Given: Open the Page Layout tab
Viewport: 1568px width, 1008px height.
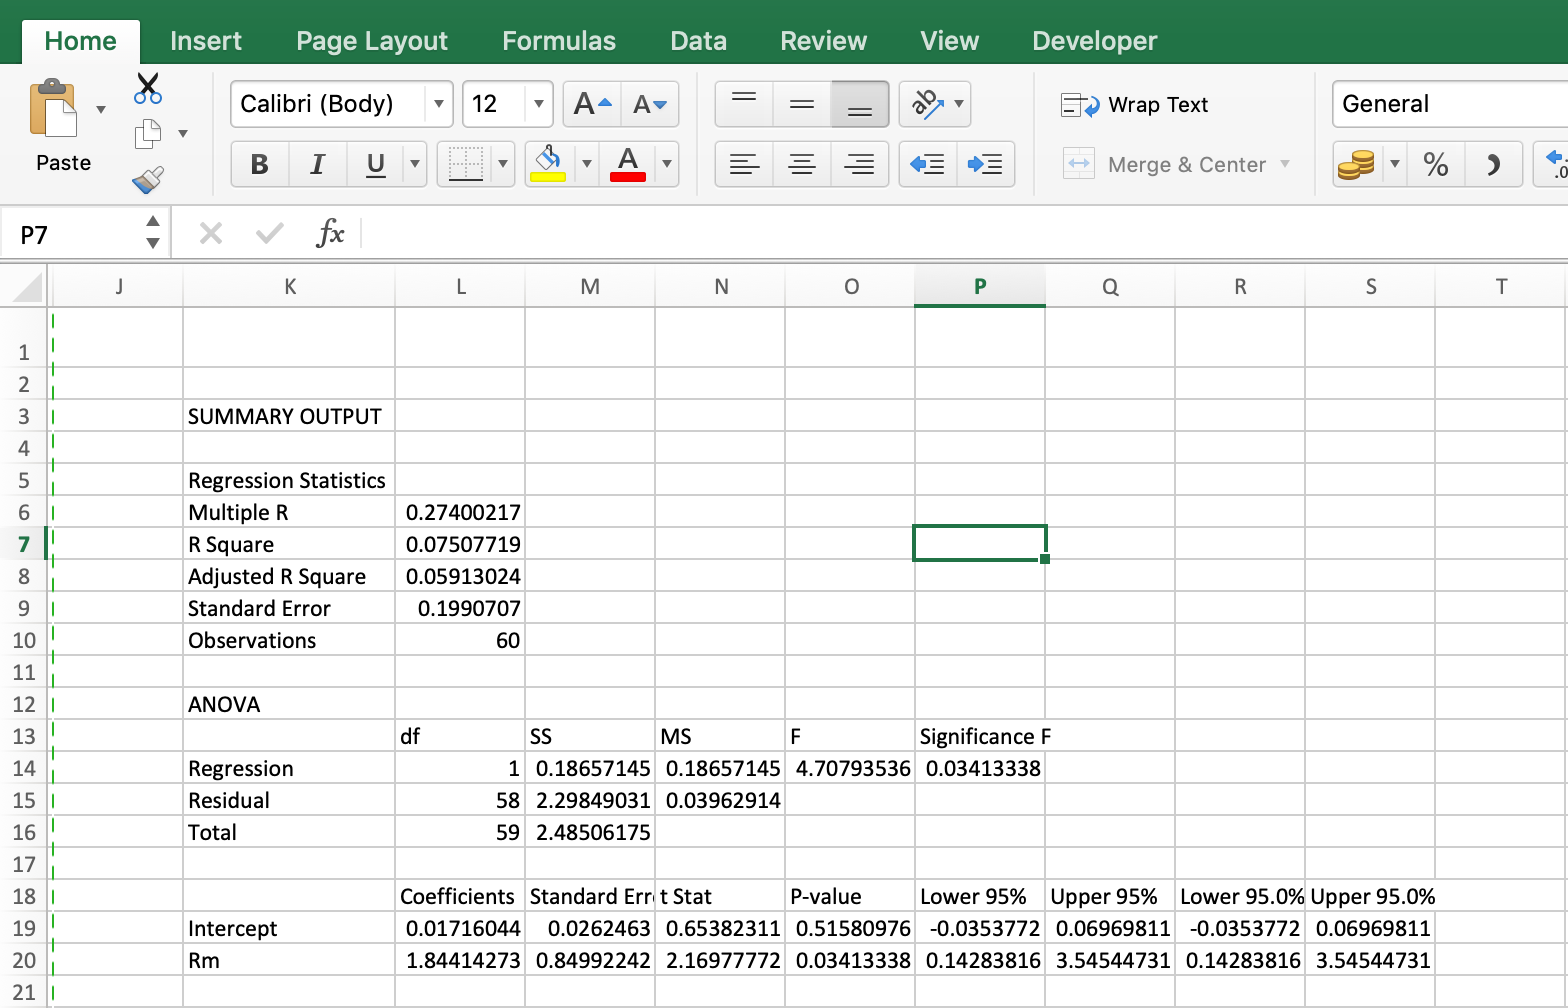Looking at the screenshot, I should pos(372,41).
